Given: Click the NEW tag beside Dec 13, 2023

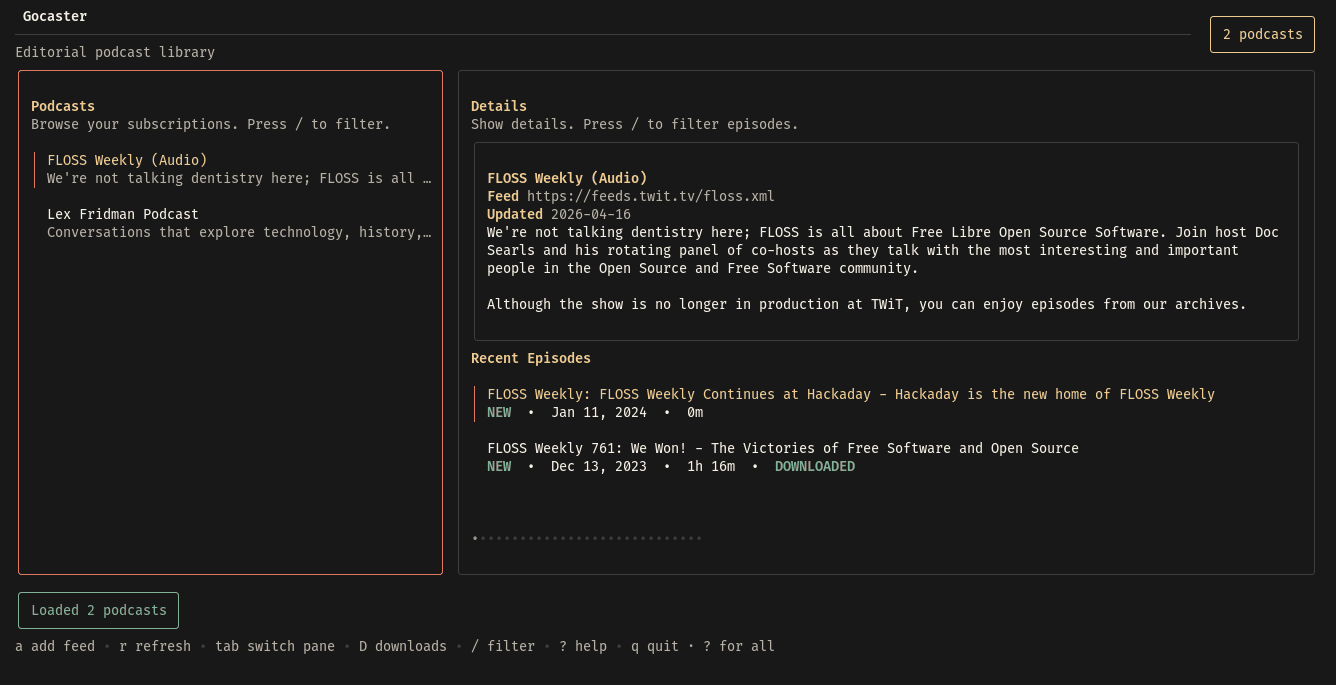Looking at the screenshot, I should tap(499, 466).
